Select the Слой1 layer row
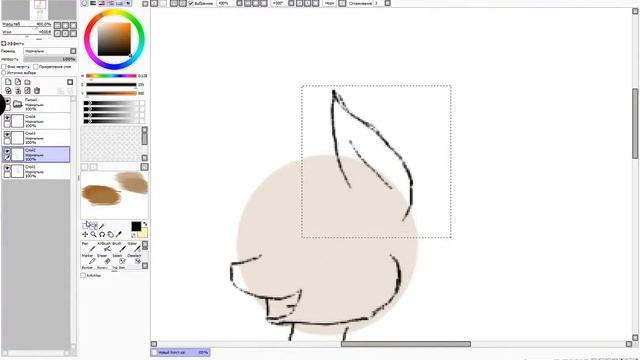The height and width of the screenshot is (360, 640). tap(36, 171)
